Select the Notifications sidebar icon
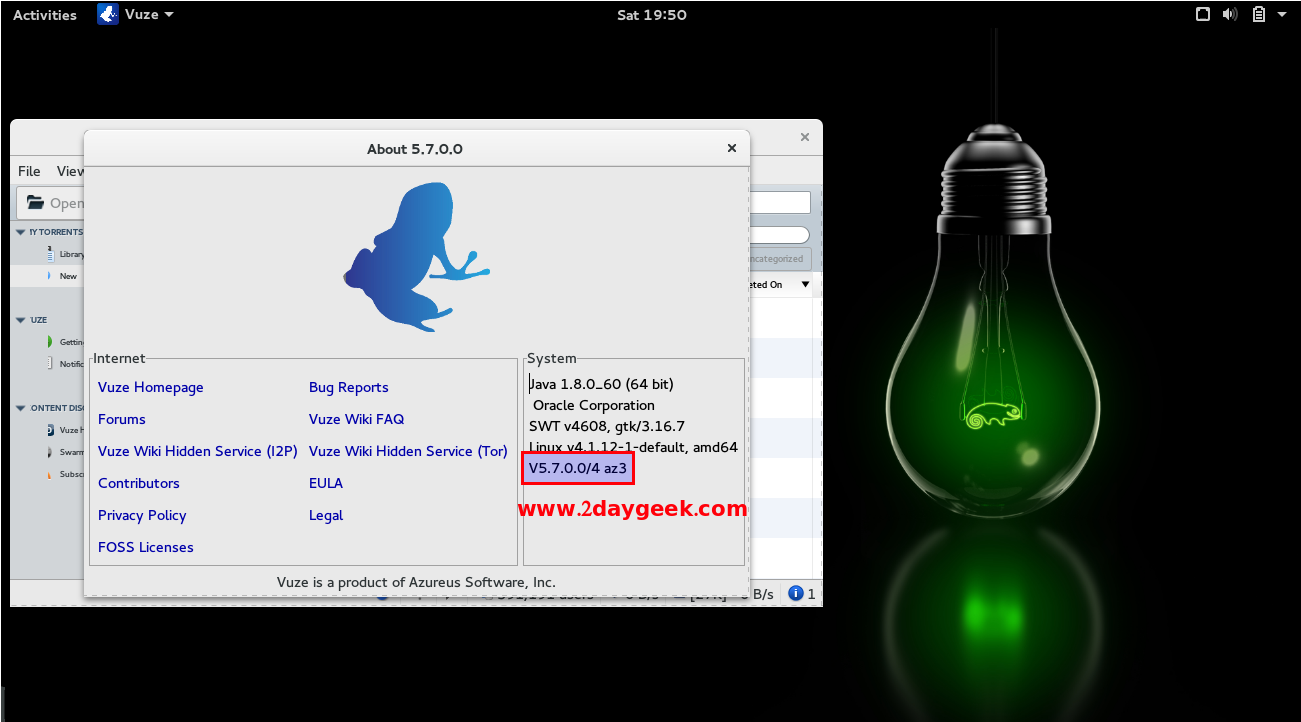The width and height of the screenshot is (1301, 722). point(50,364)
